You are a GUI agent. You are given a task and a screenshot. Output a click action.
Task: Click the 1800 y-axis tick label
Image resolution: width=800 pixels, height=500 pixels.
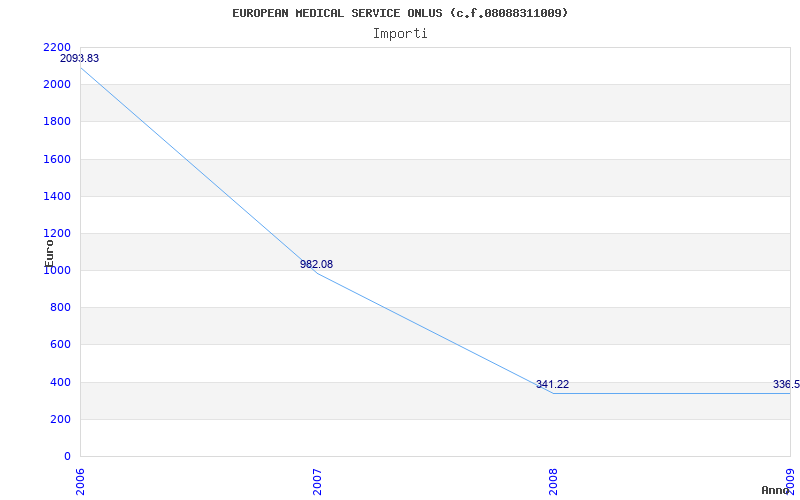57,121
